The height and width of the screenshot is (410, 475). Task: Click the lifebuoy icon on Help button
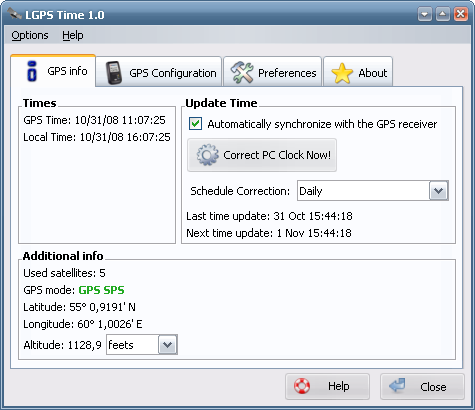pyautogui.click(x=302, y=386)
